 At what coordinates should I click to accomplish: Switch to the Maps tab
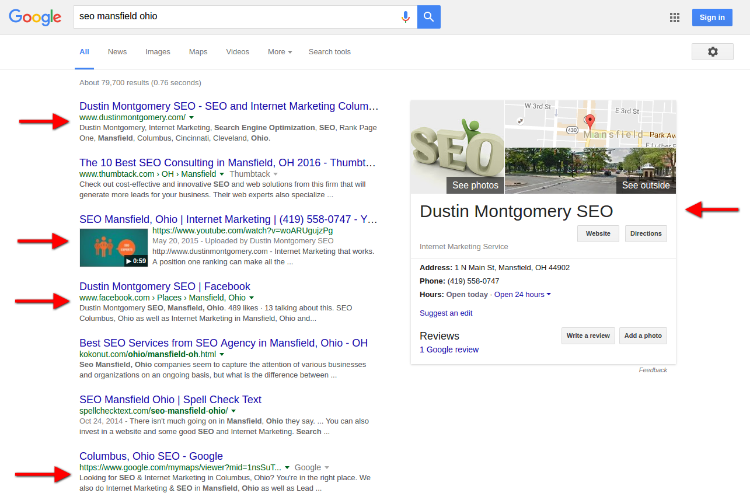(198, 52)
